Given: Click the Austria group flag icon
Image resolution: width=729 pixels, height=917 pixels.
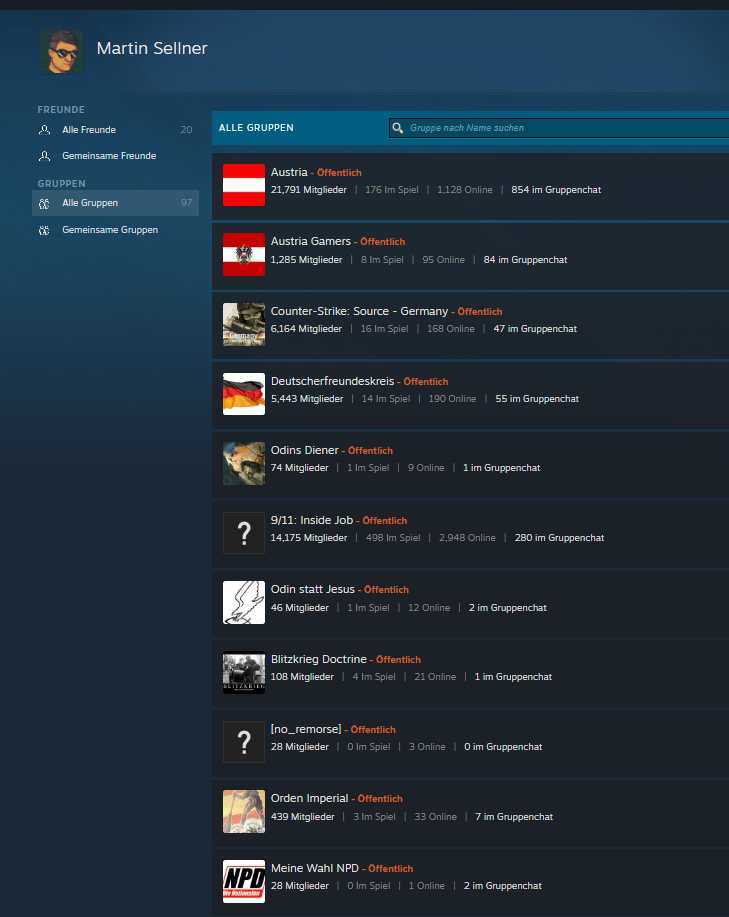Looking at the screenshot, I should (244, 185).
